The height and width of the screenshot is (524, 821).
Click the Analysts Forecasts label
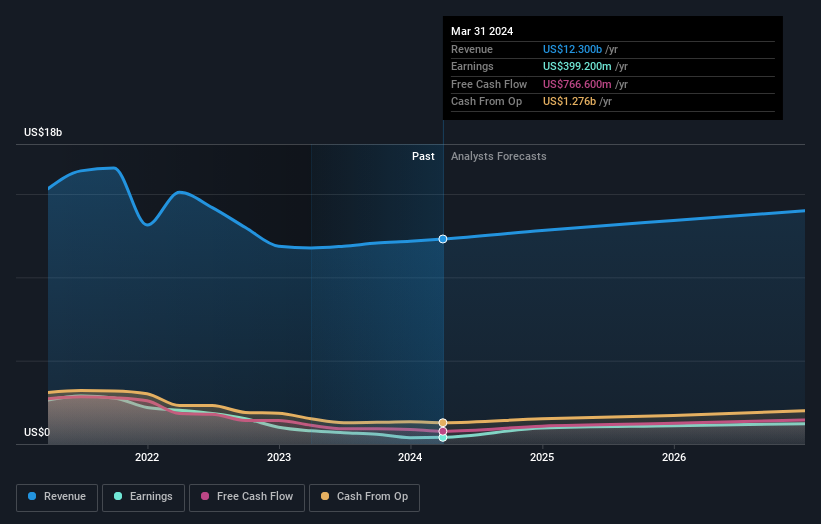[x=498, y=156]
